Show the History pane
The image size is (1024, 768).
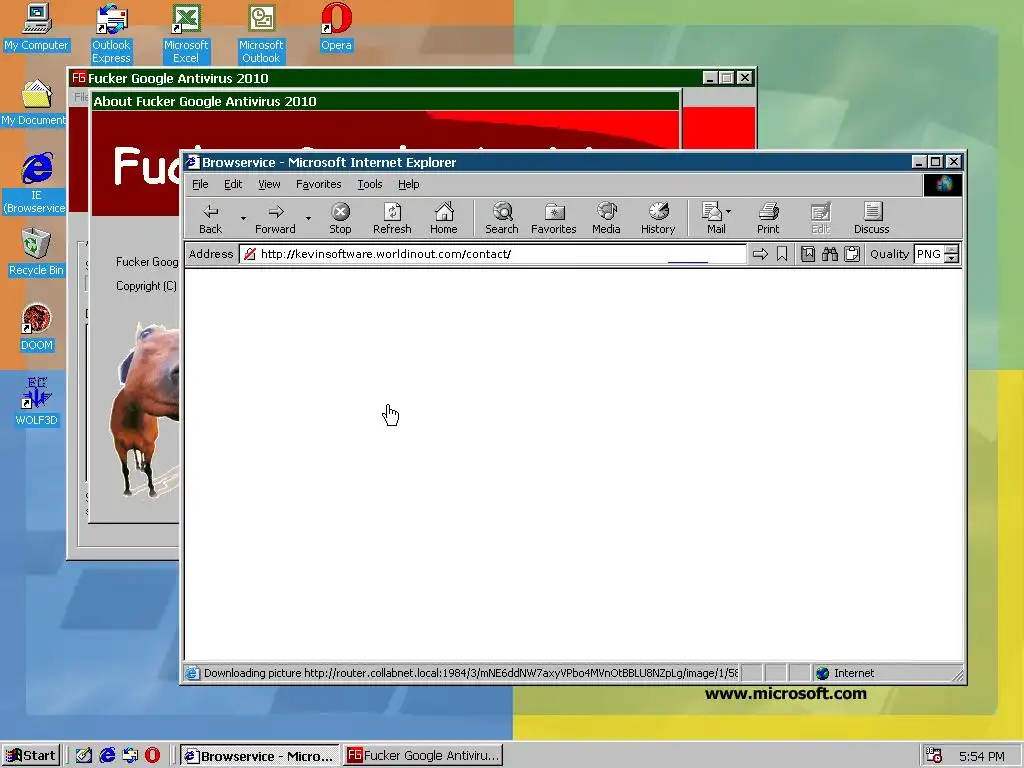click(x=658, y=219)
